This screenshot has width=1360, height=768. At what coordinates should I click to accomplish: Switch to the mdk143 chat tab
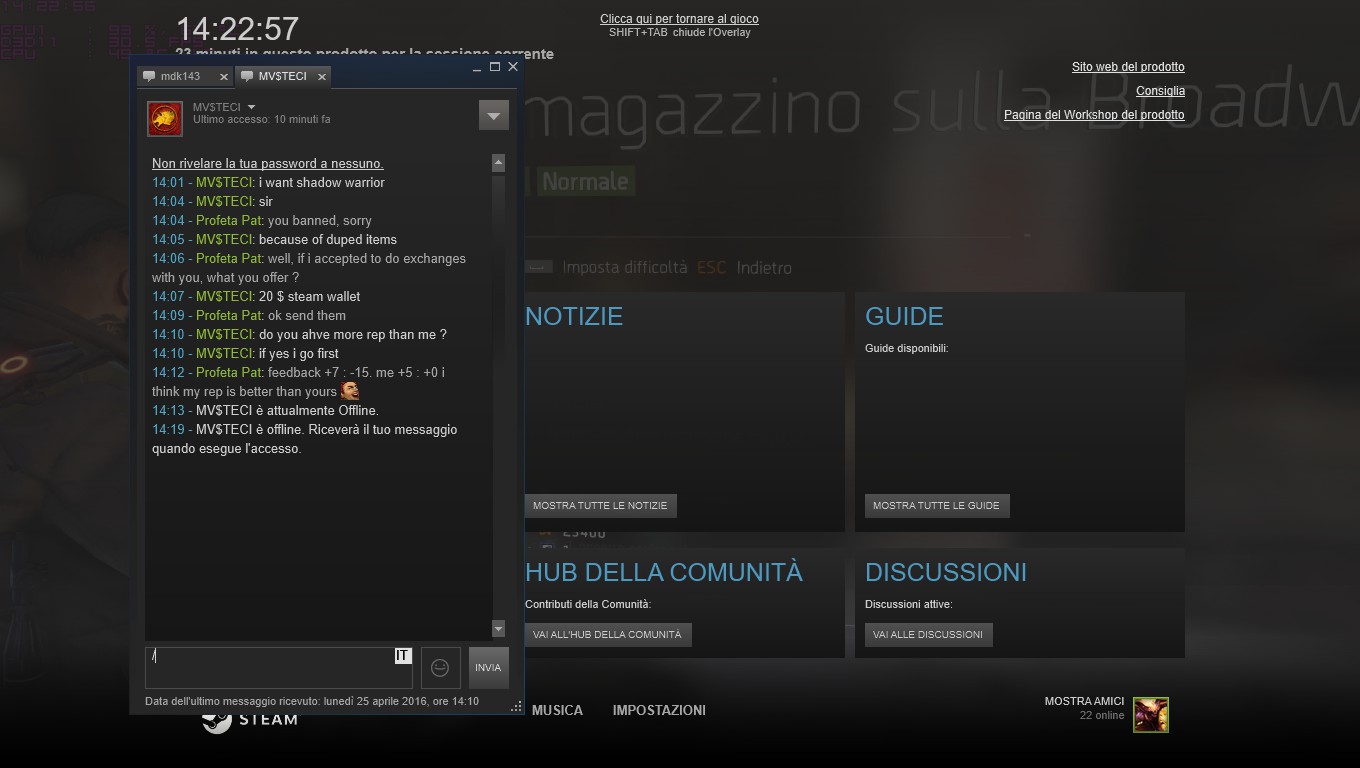point(180,76)
